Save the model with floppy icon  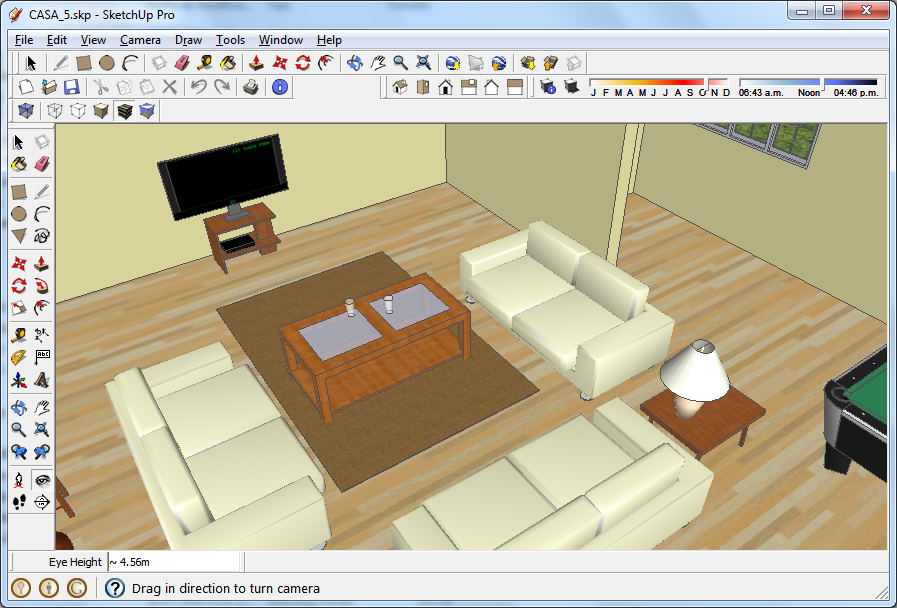pos(72,87)
